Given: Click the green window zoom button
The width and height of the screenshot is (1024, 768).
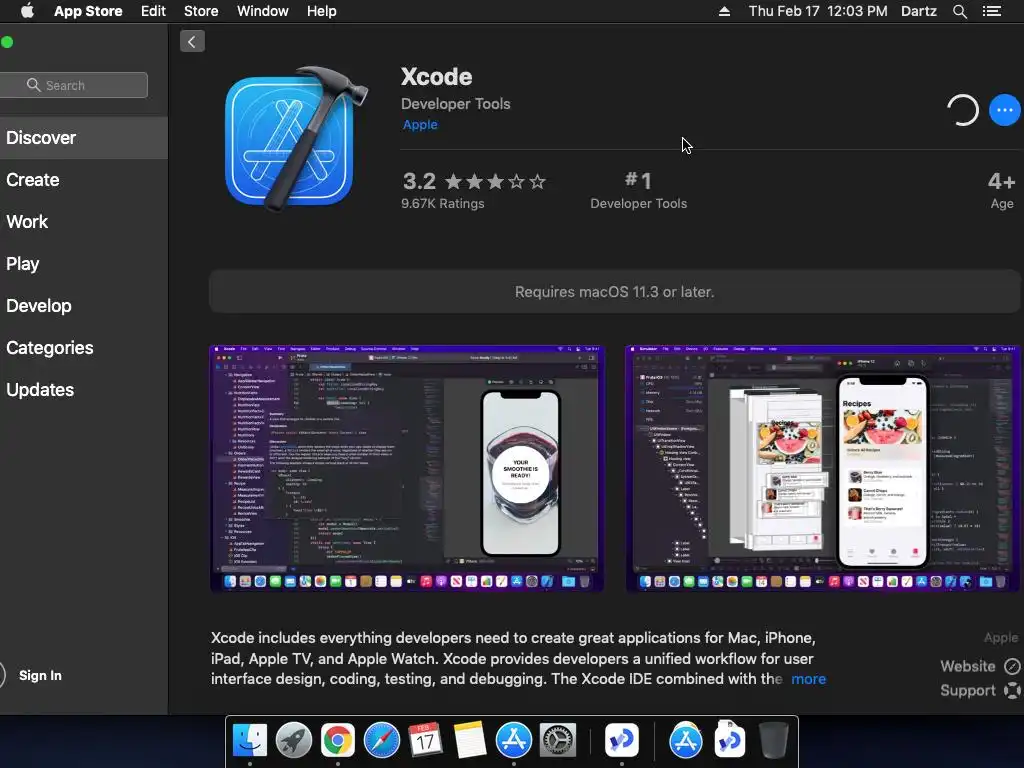Looking at the screenshot, I should coord(7,42).
